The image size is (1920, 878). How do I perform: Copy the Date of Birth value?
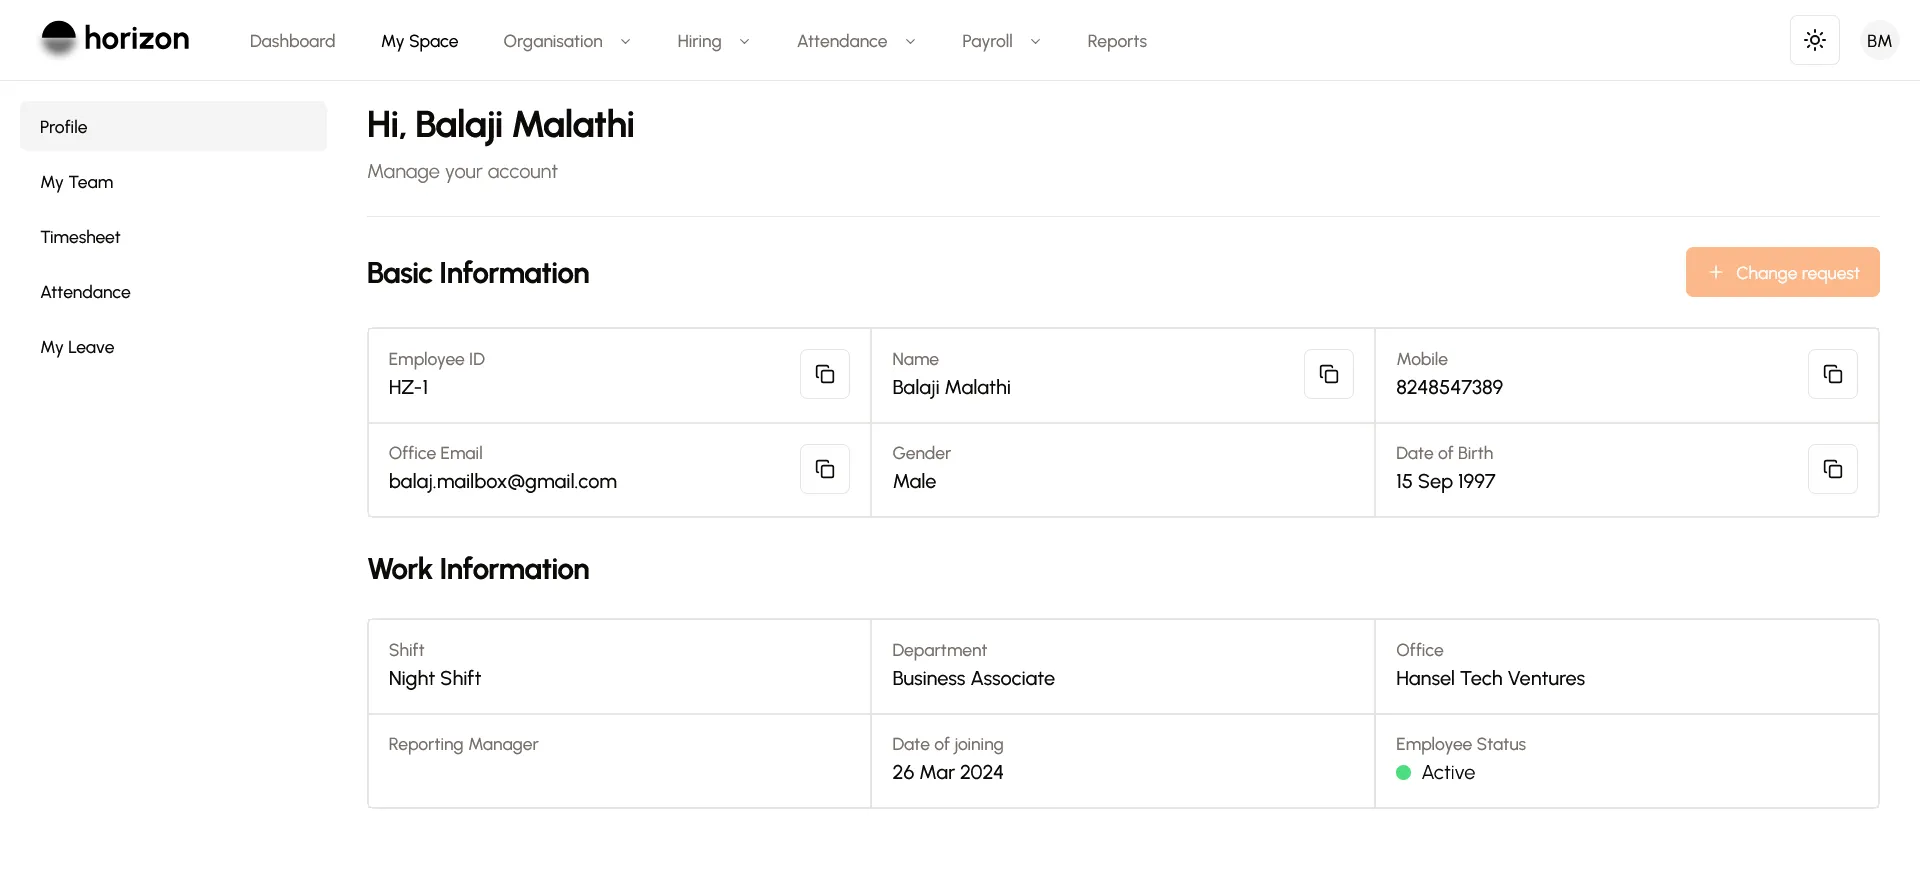coord(1833,469)
